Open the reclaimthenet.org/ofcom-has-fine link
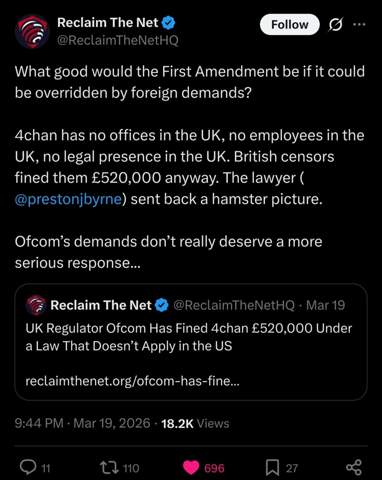 132,381
